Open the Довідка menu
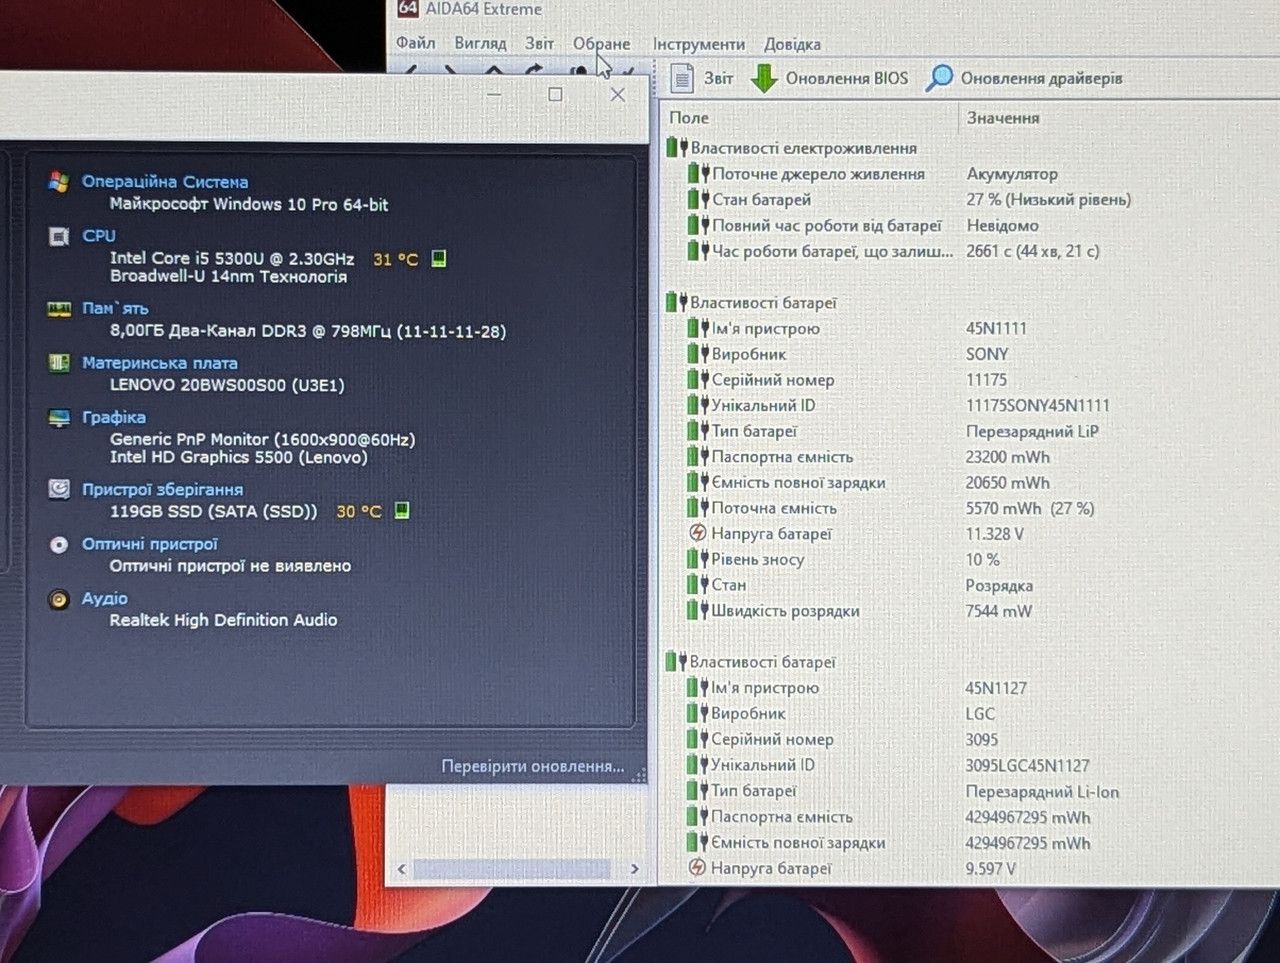The image size is (1280, 963). [x=792, y=44]
